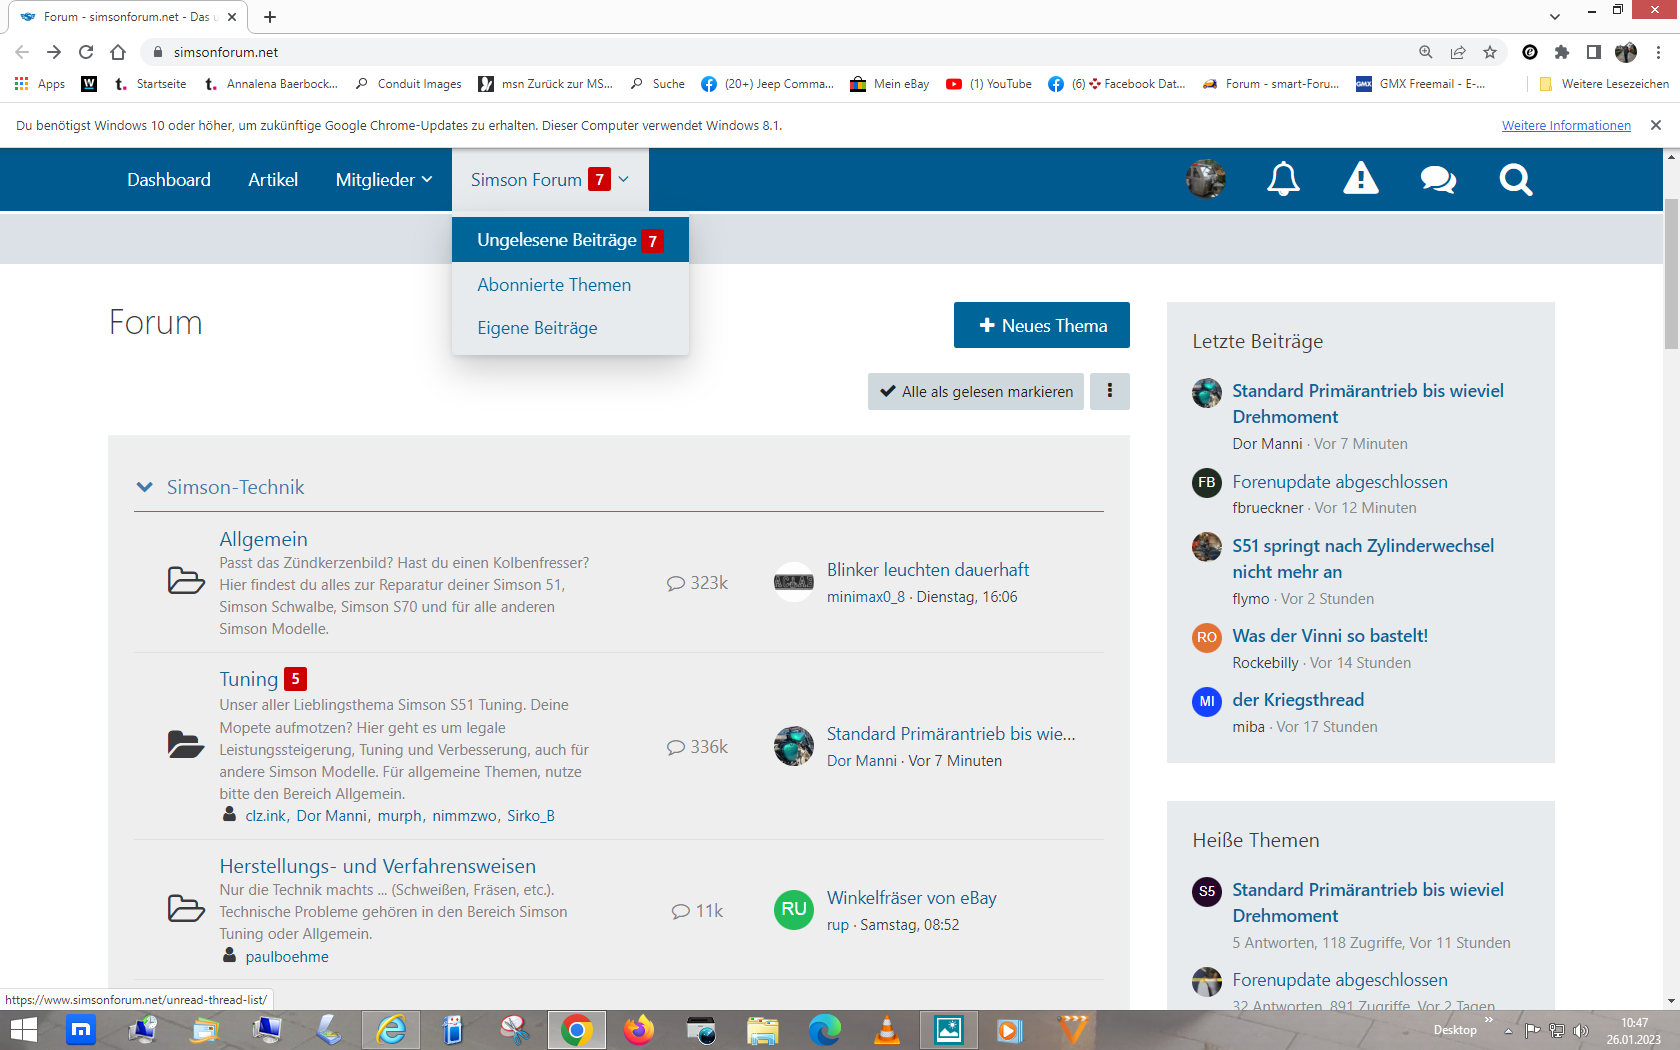Viewport: 1680px width, 1050px height.
Task: Click the Tuning board folder icon
Action: (186, 745)
